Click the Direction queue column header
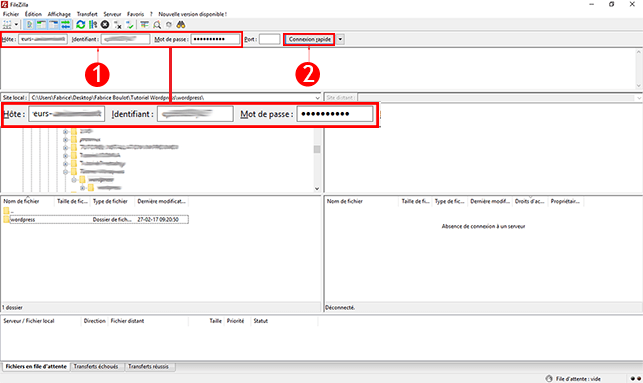Screen dimensions: 643x383 pyautogui.click(x=94, y=321)
